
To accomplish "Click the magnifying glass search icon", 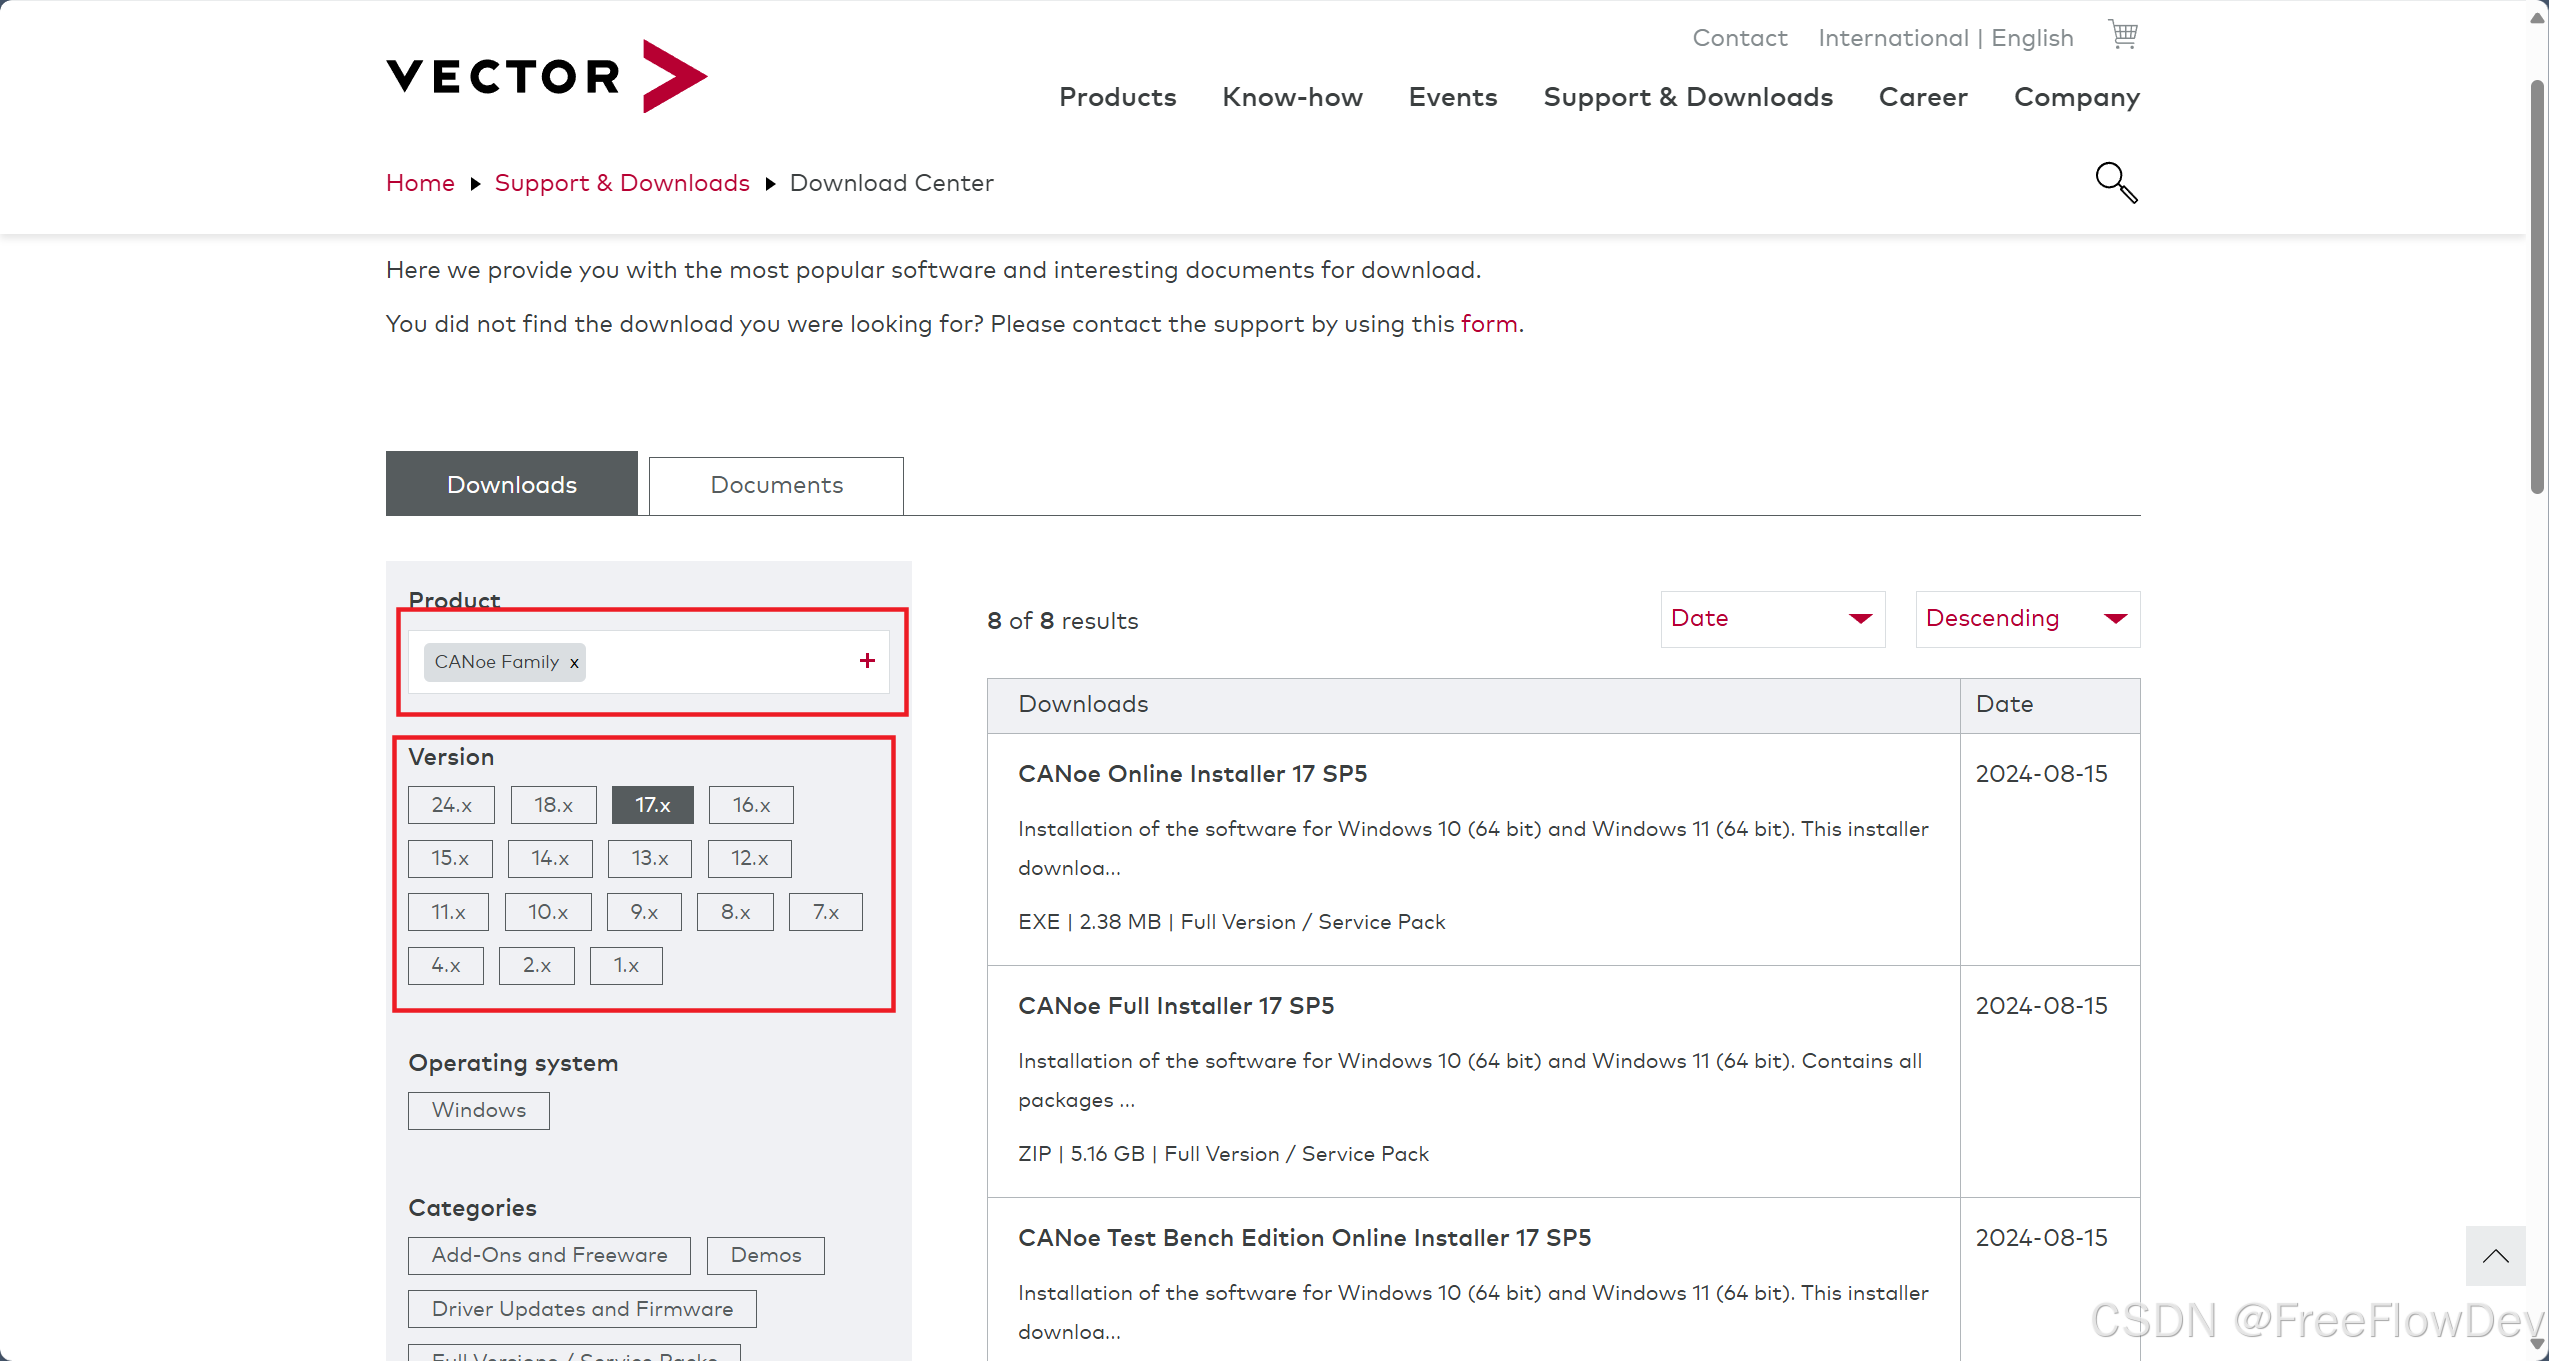I will (x=2115, y=182).
